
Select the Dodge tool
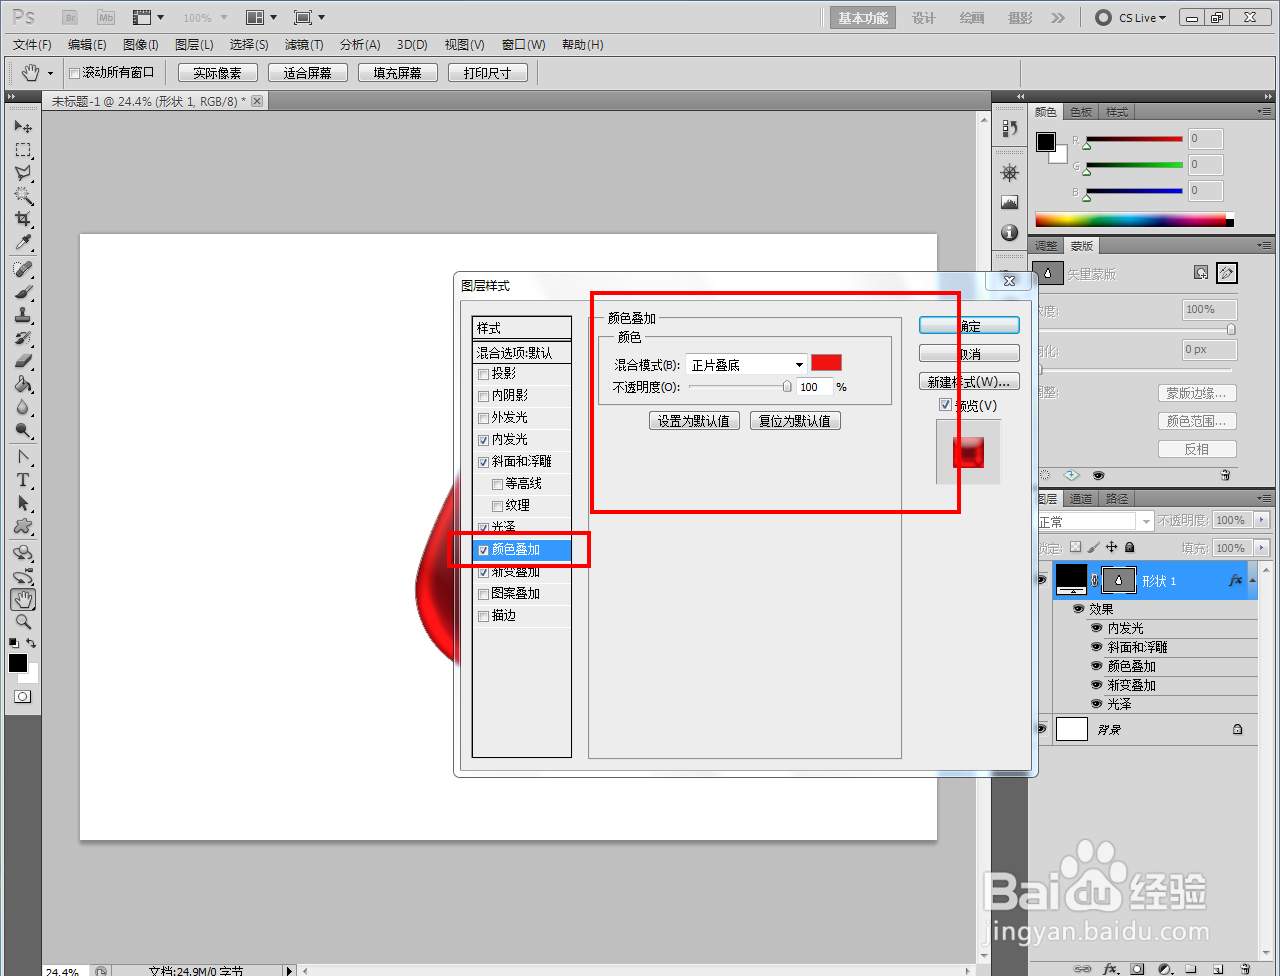[23, 431]
